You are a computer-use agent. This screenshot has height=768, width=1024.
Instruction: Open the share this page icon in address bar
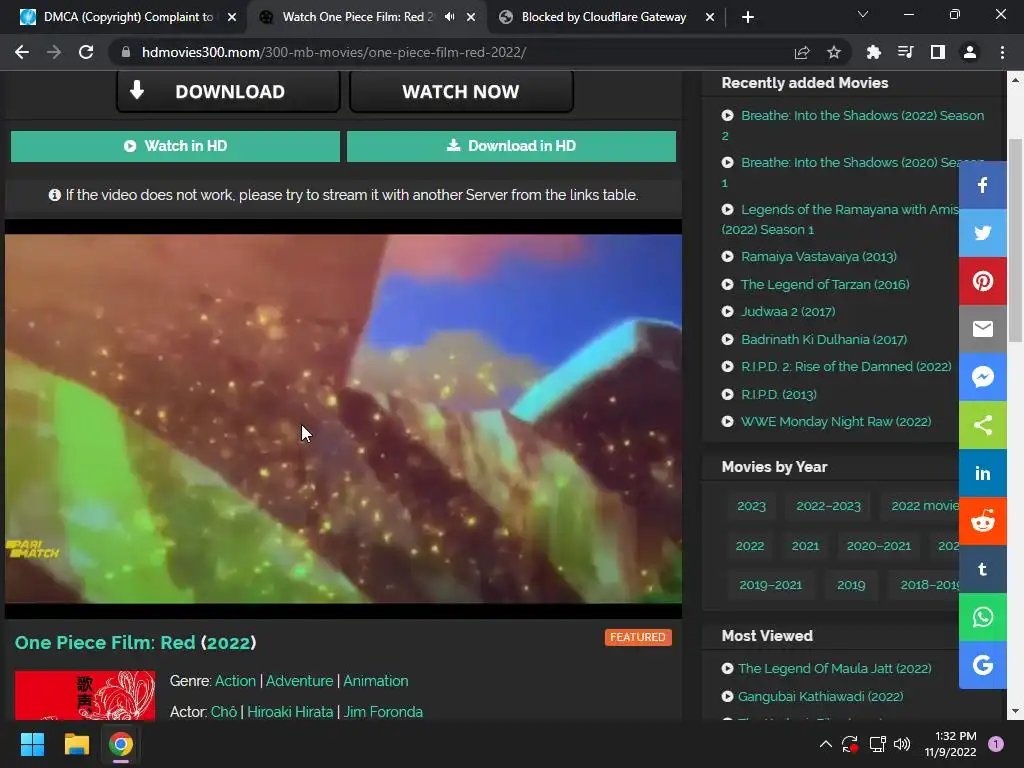point(802,52)
